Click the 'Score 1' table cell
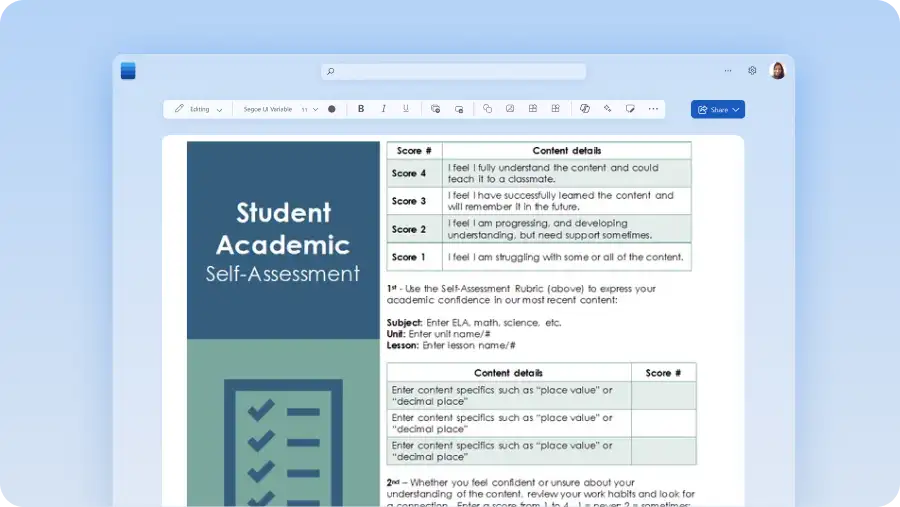This screenshot has width=900, height=507. [x=414, y=257]
